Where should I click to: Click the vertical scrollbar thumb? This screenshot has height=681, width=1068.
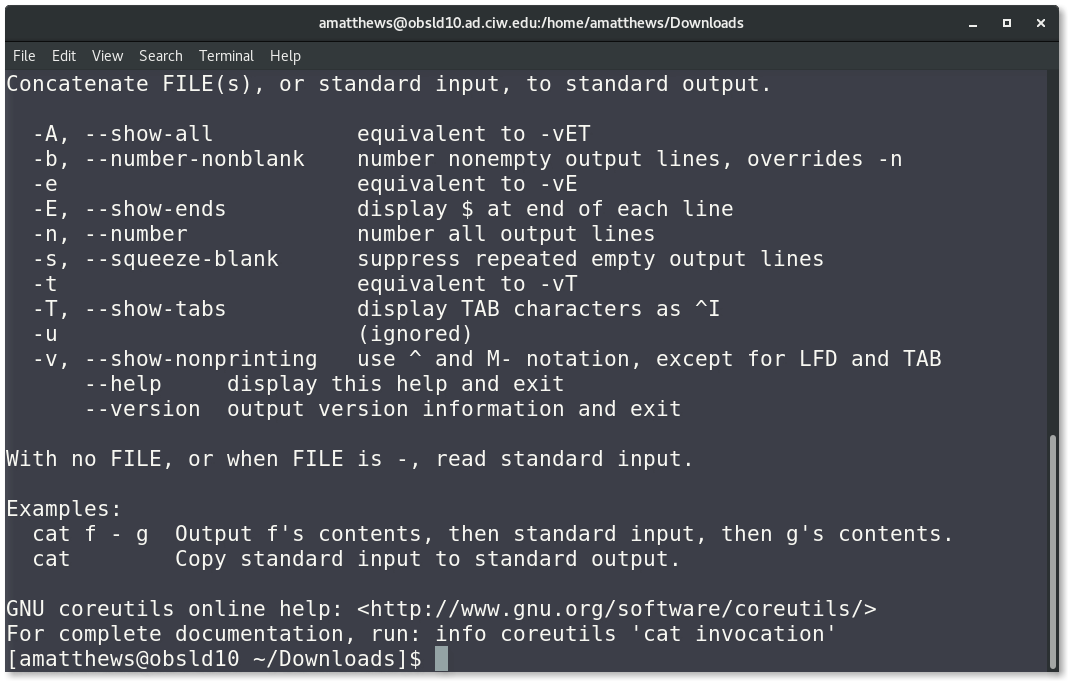coord(1054,552)
